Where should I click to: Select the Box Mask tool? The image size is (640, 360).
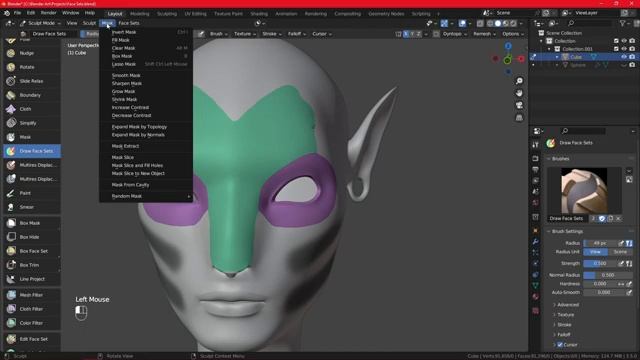(32, 223)
